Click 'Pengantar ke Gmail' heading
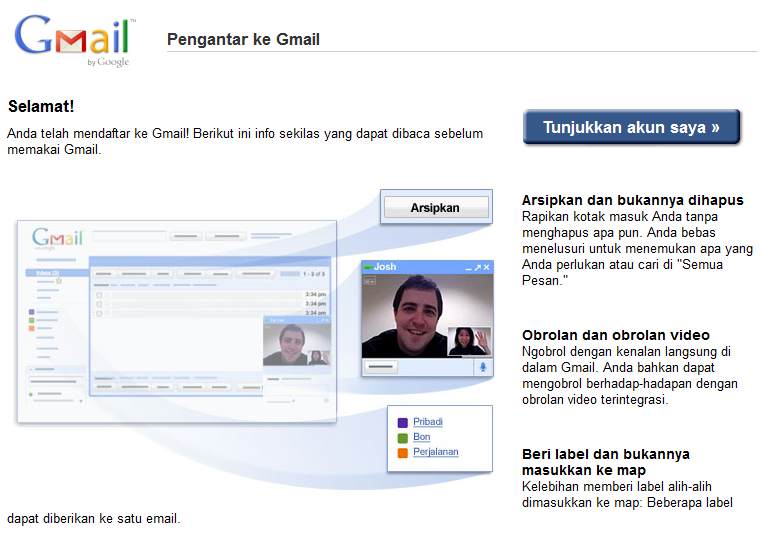This screenshot has width=762, height=538. 243,39
